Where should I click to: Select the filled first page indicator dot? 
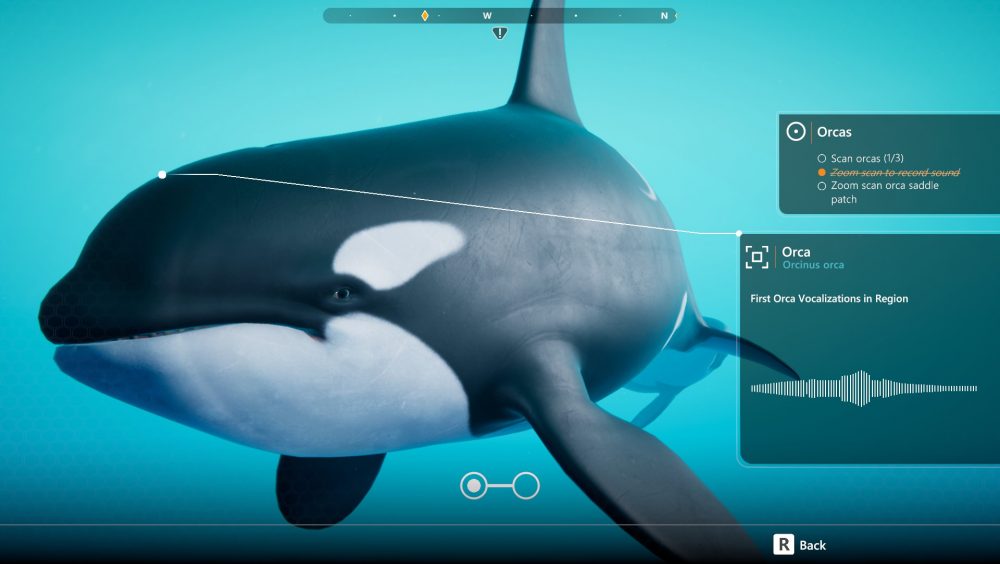474,486
